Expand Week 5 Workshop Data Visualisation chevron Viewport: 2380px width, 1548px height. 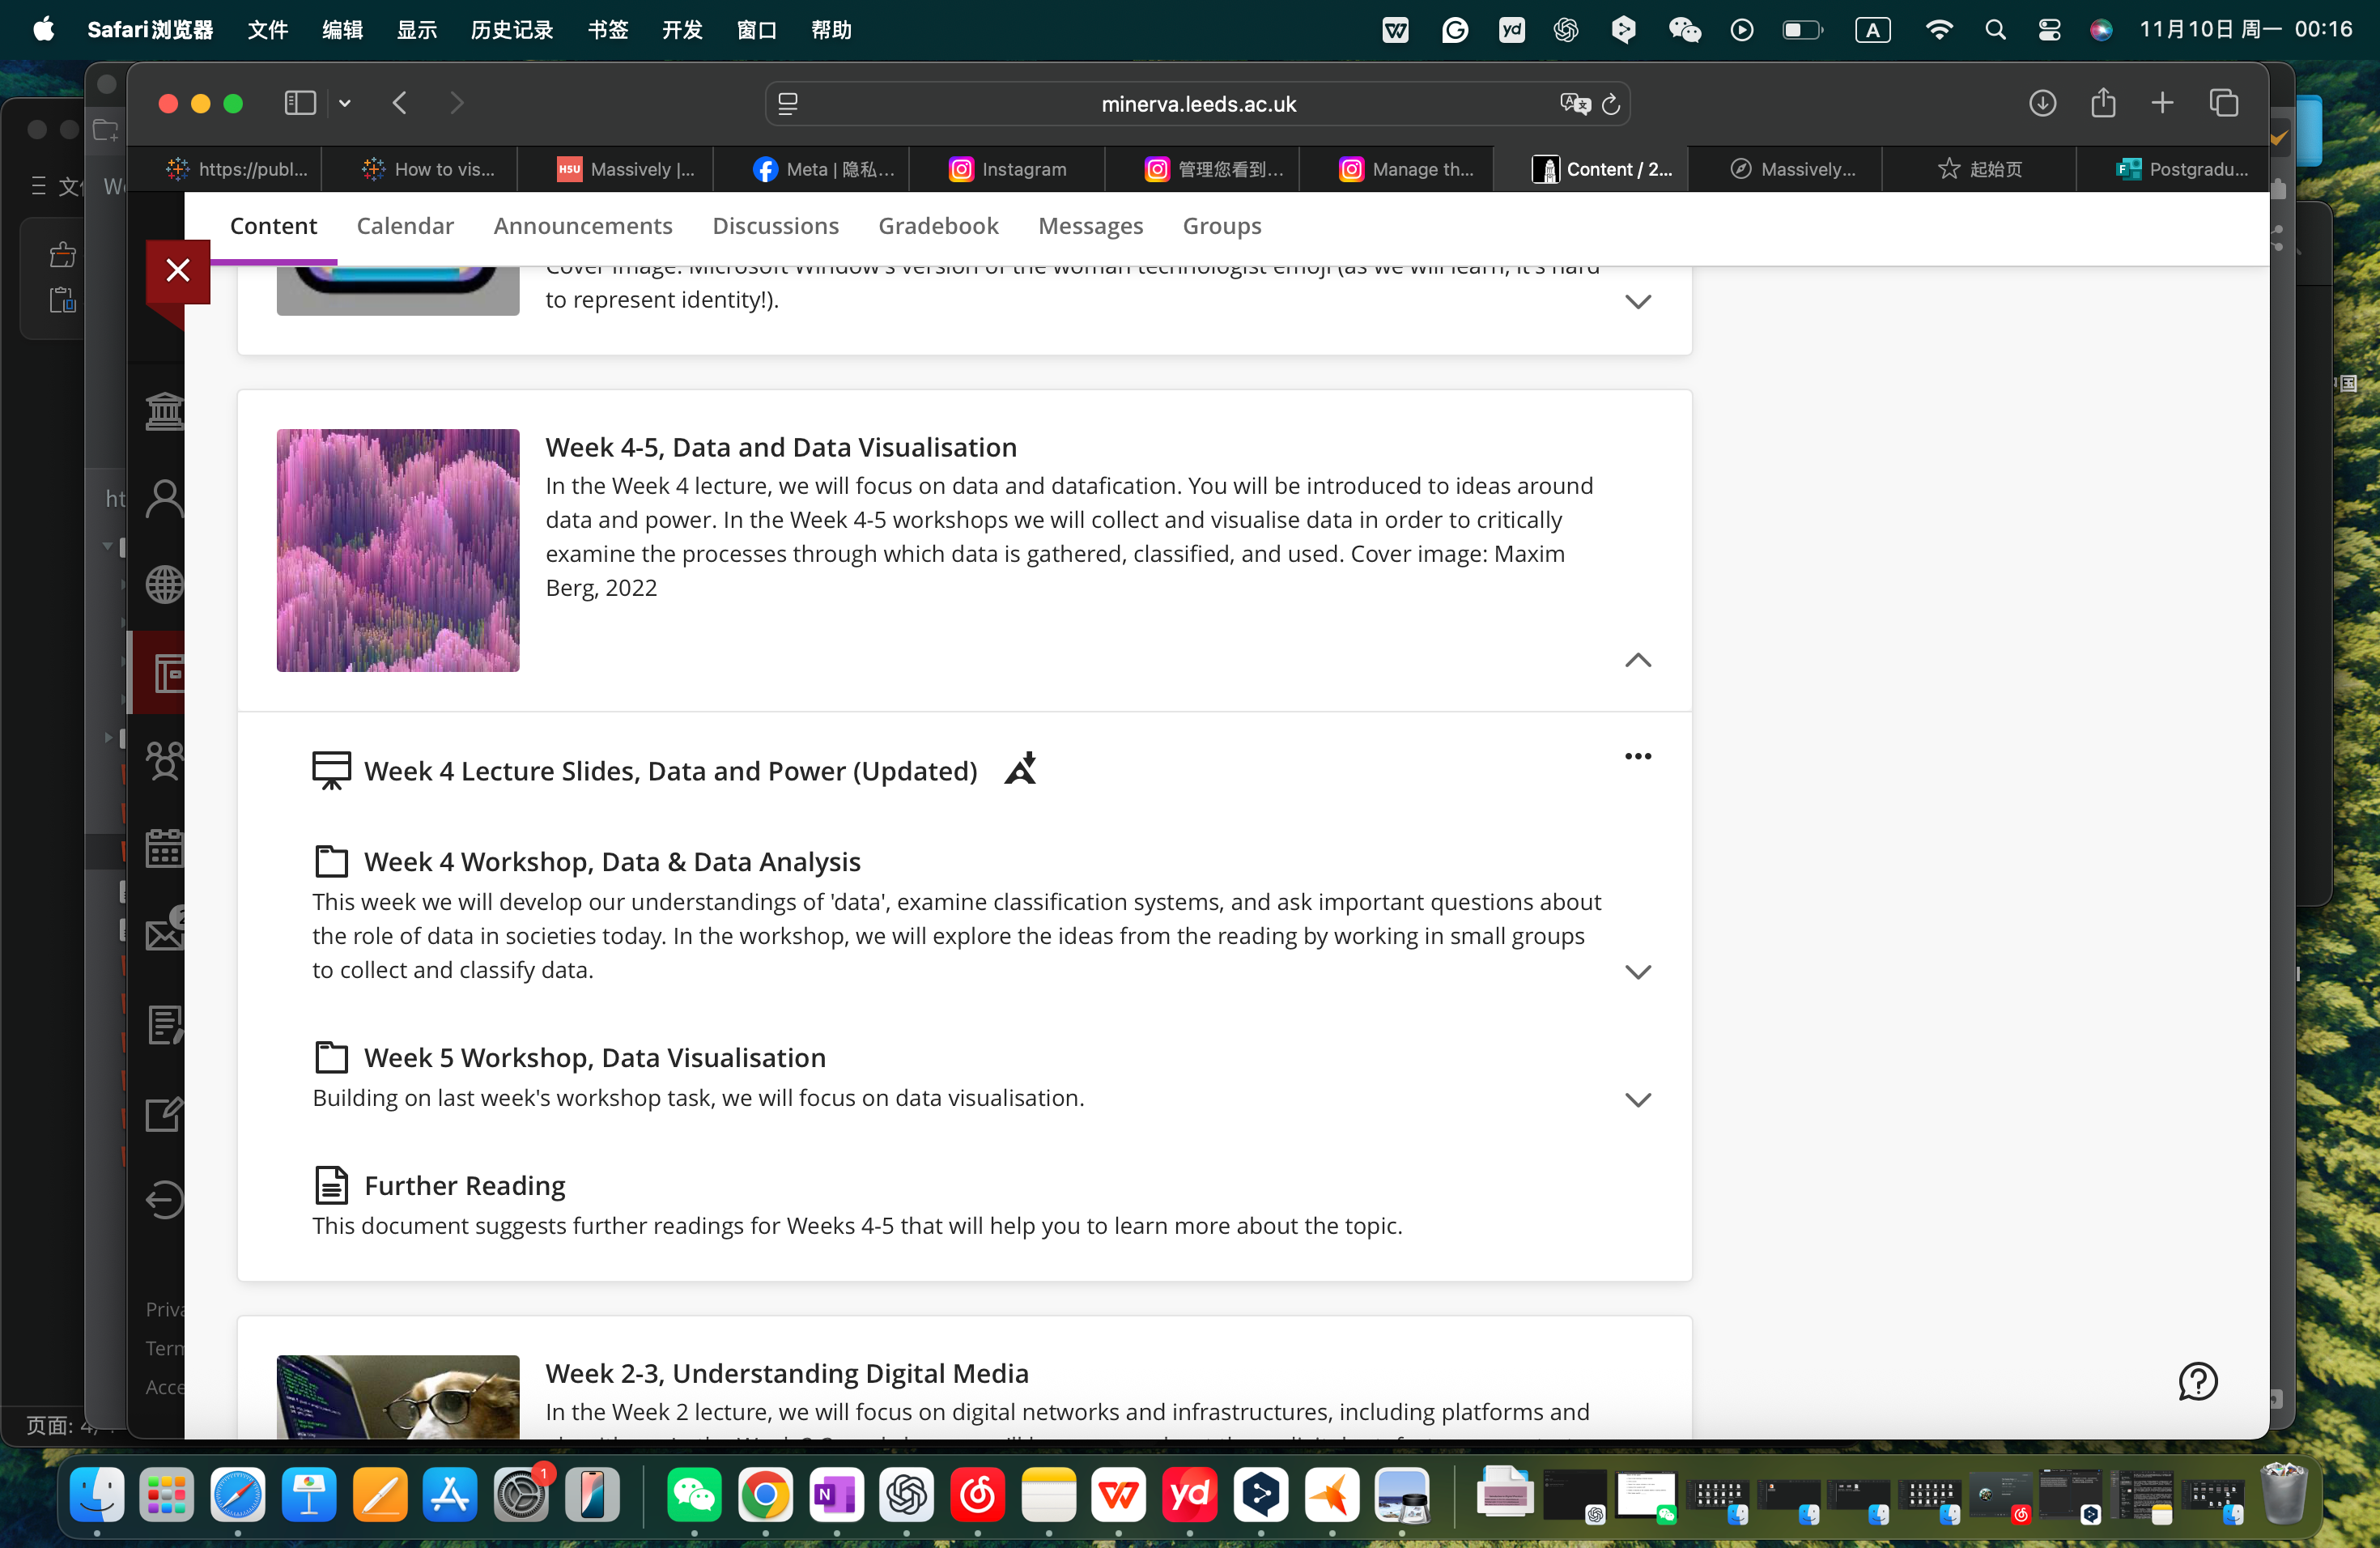pos(1637,1099)
